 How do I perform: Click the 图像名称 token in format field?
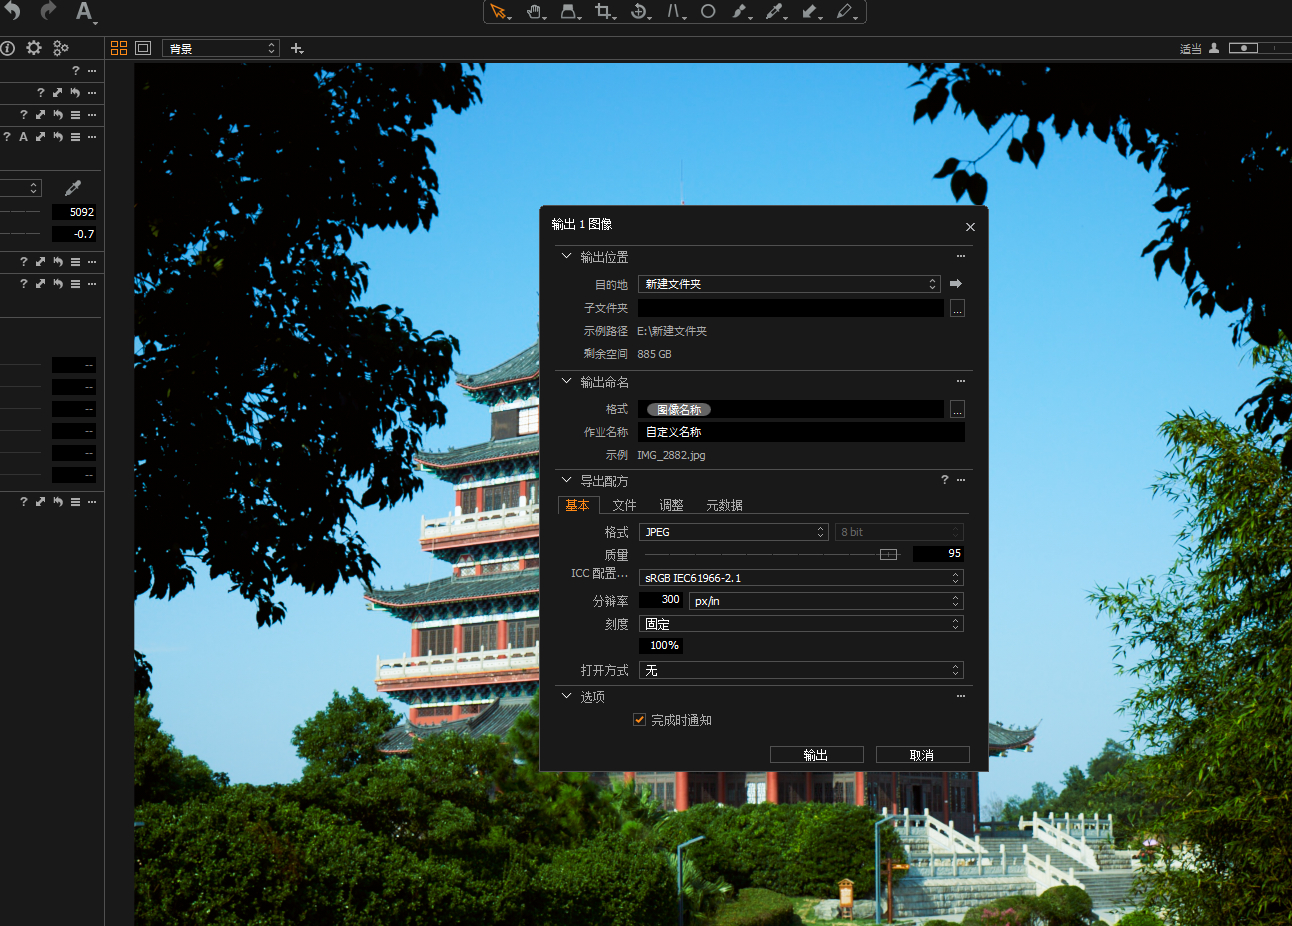tap(679, 409)
